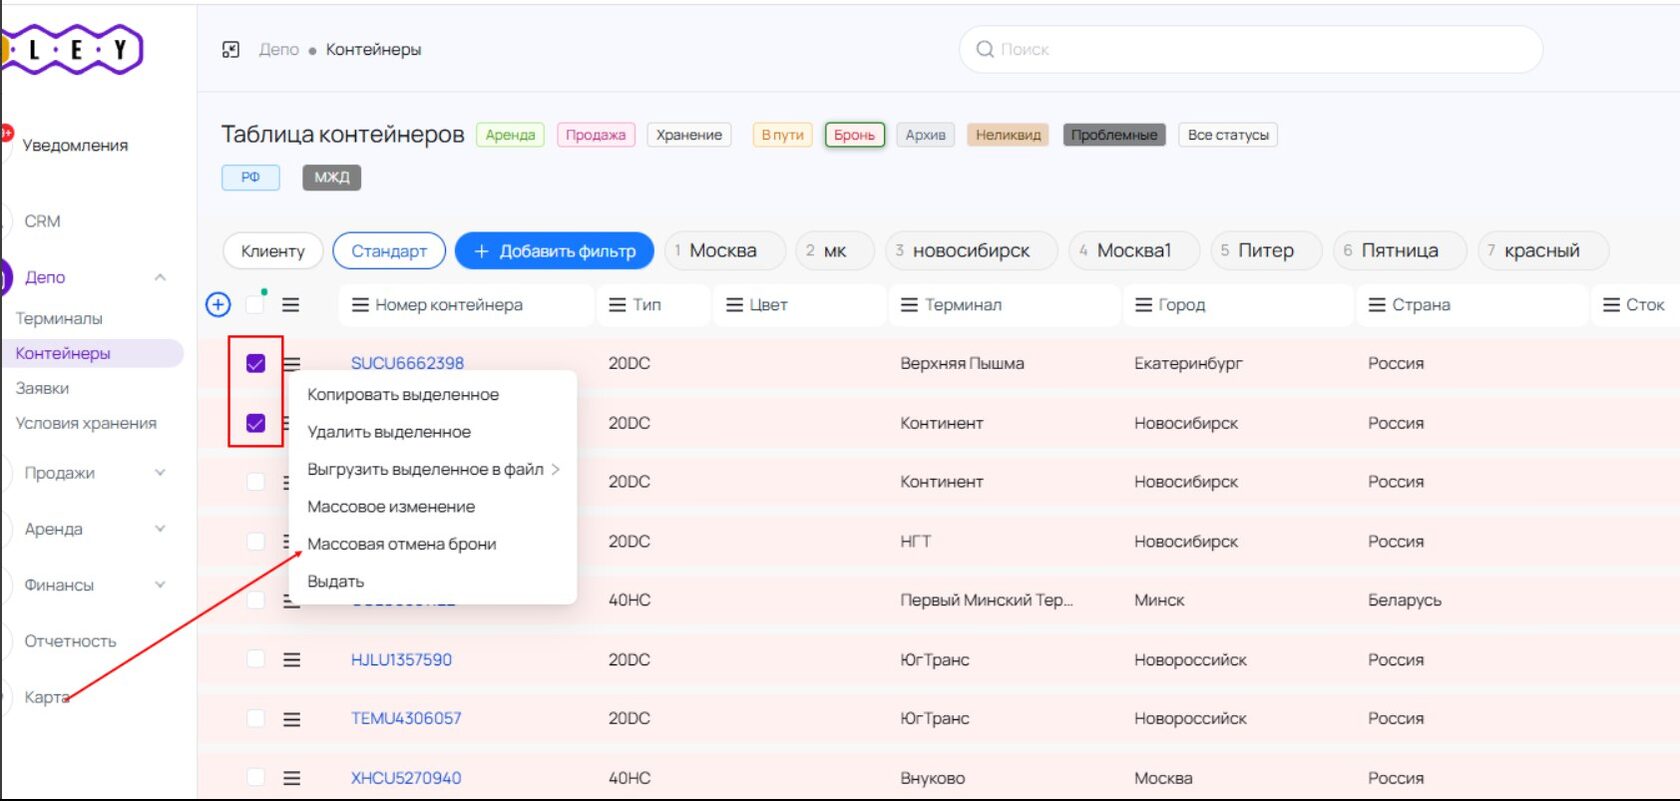Open container link SUCU6662398

(x=407, y=363)
